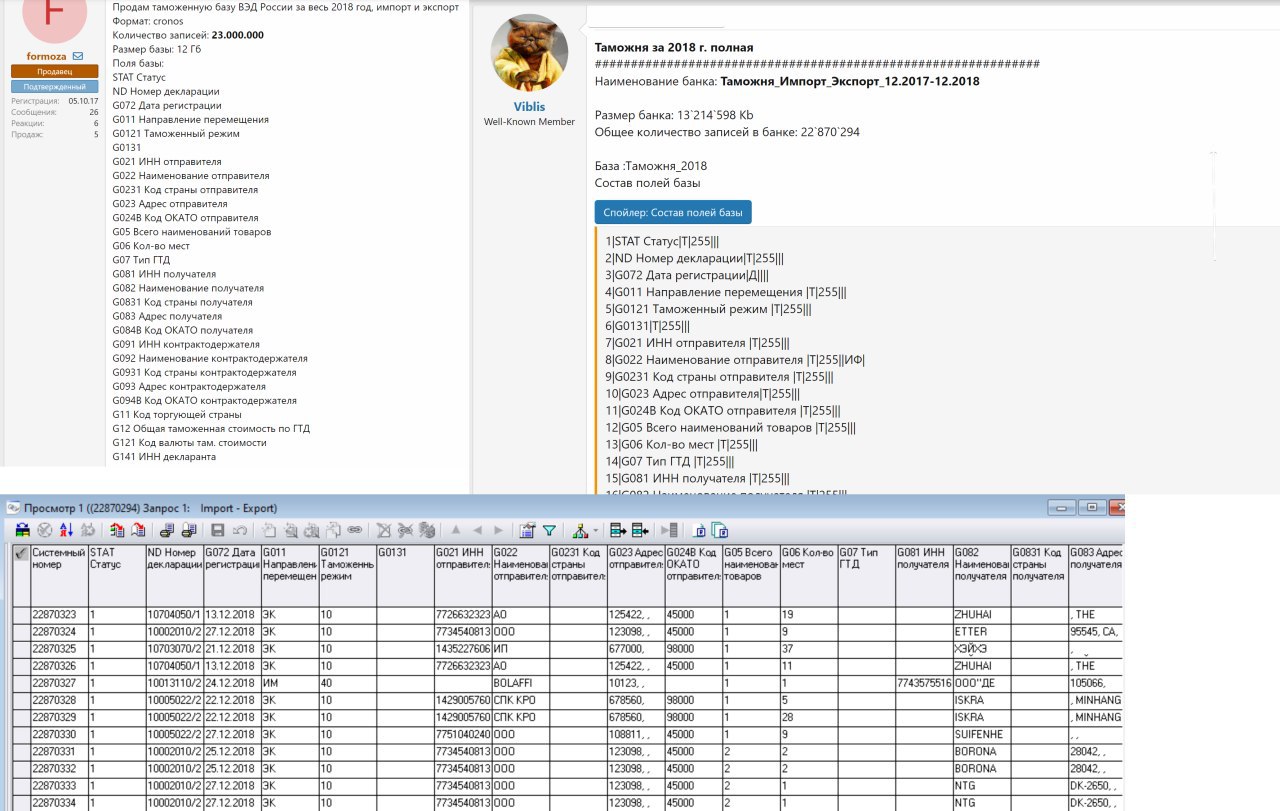Click the row selector for row 22870330
Screen dimensions: 1280x811
pyautogui.click(x=20, y=734)
